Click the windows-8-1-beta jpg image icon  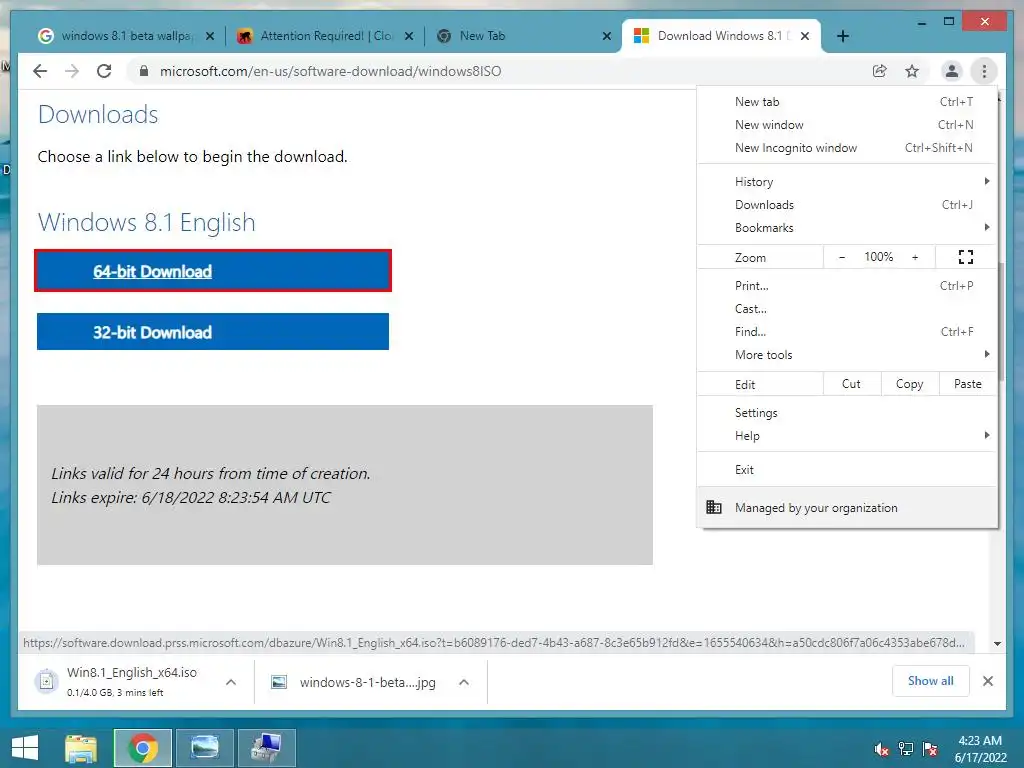click(x=279, y=682)
